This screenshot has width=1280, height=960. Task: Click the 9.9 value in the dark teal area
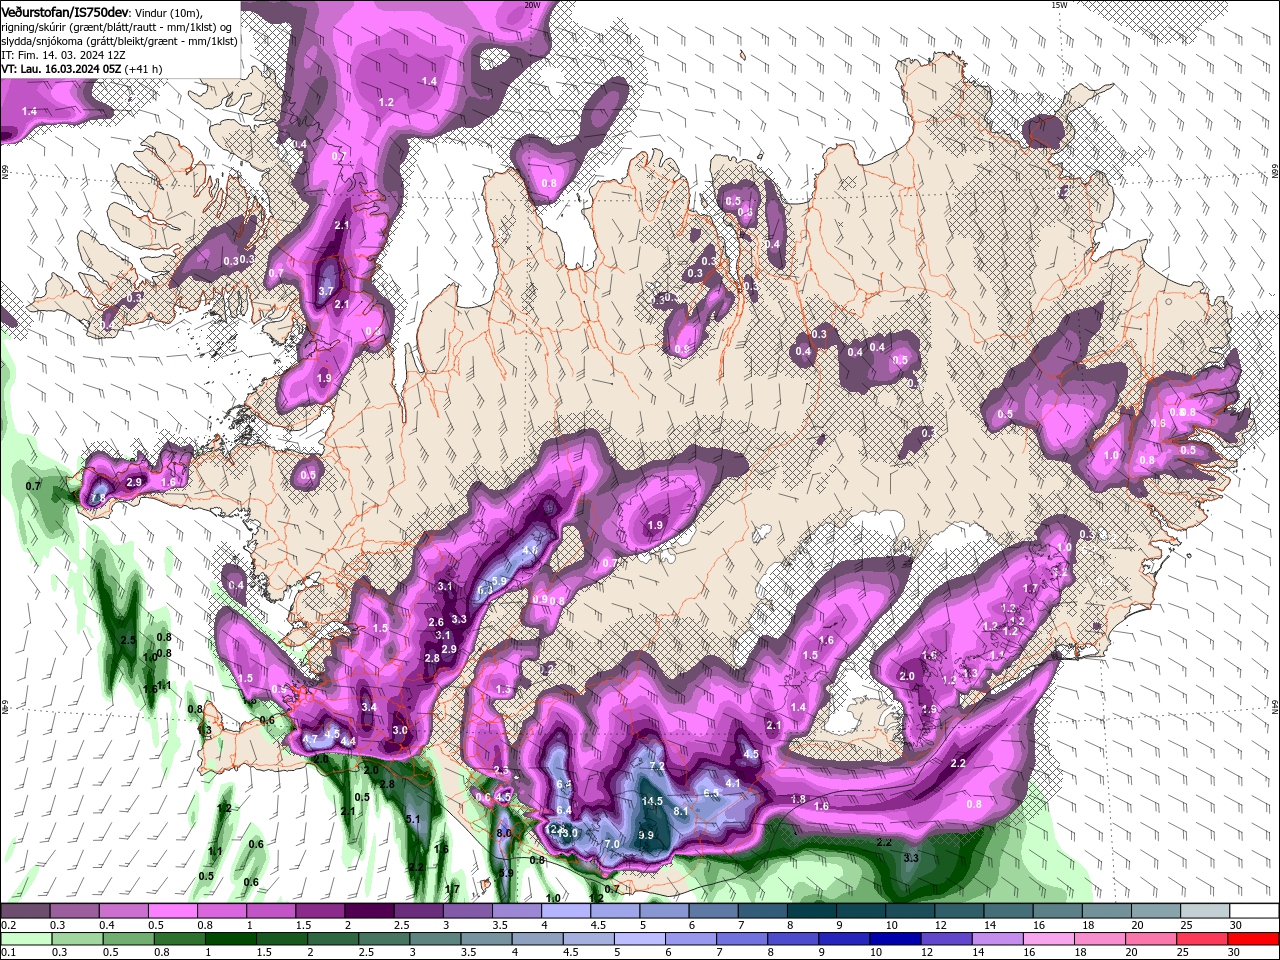tap(645, 835)
